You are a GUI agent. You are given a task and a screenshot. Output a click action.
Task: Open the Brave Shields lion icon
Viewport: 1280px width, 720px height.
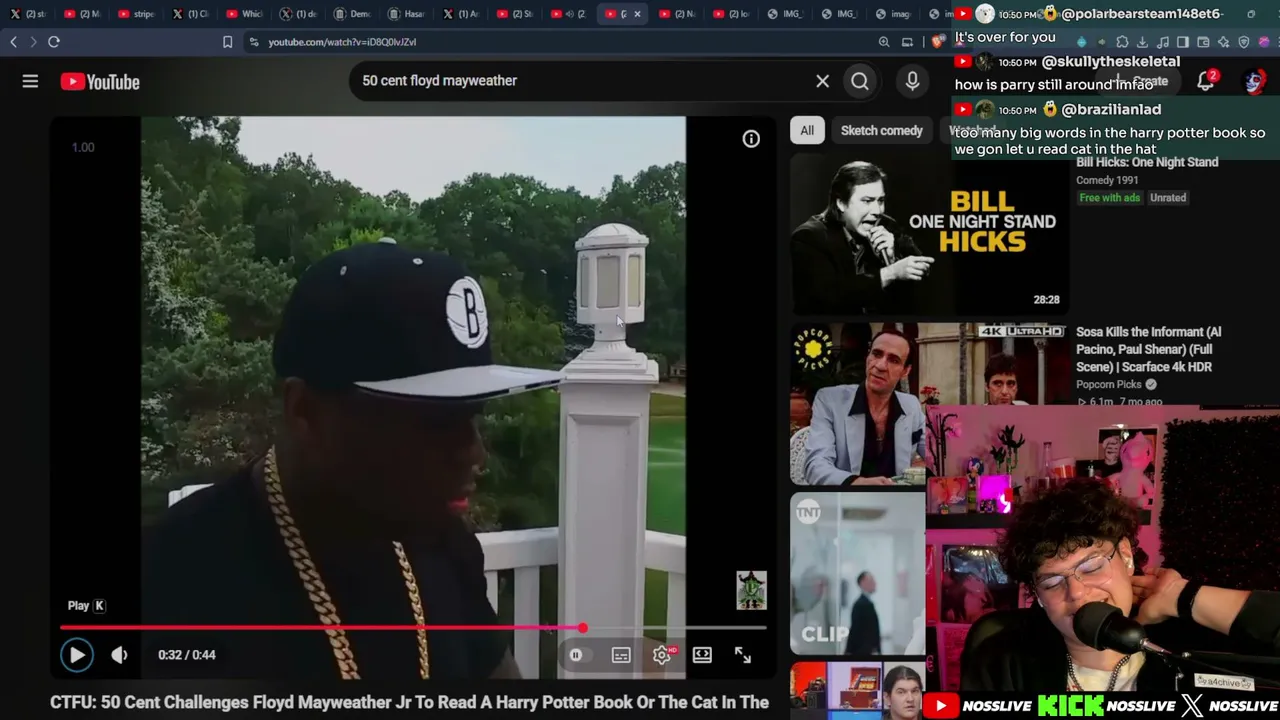(937, 42)
